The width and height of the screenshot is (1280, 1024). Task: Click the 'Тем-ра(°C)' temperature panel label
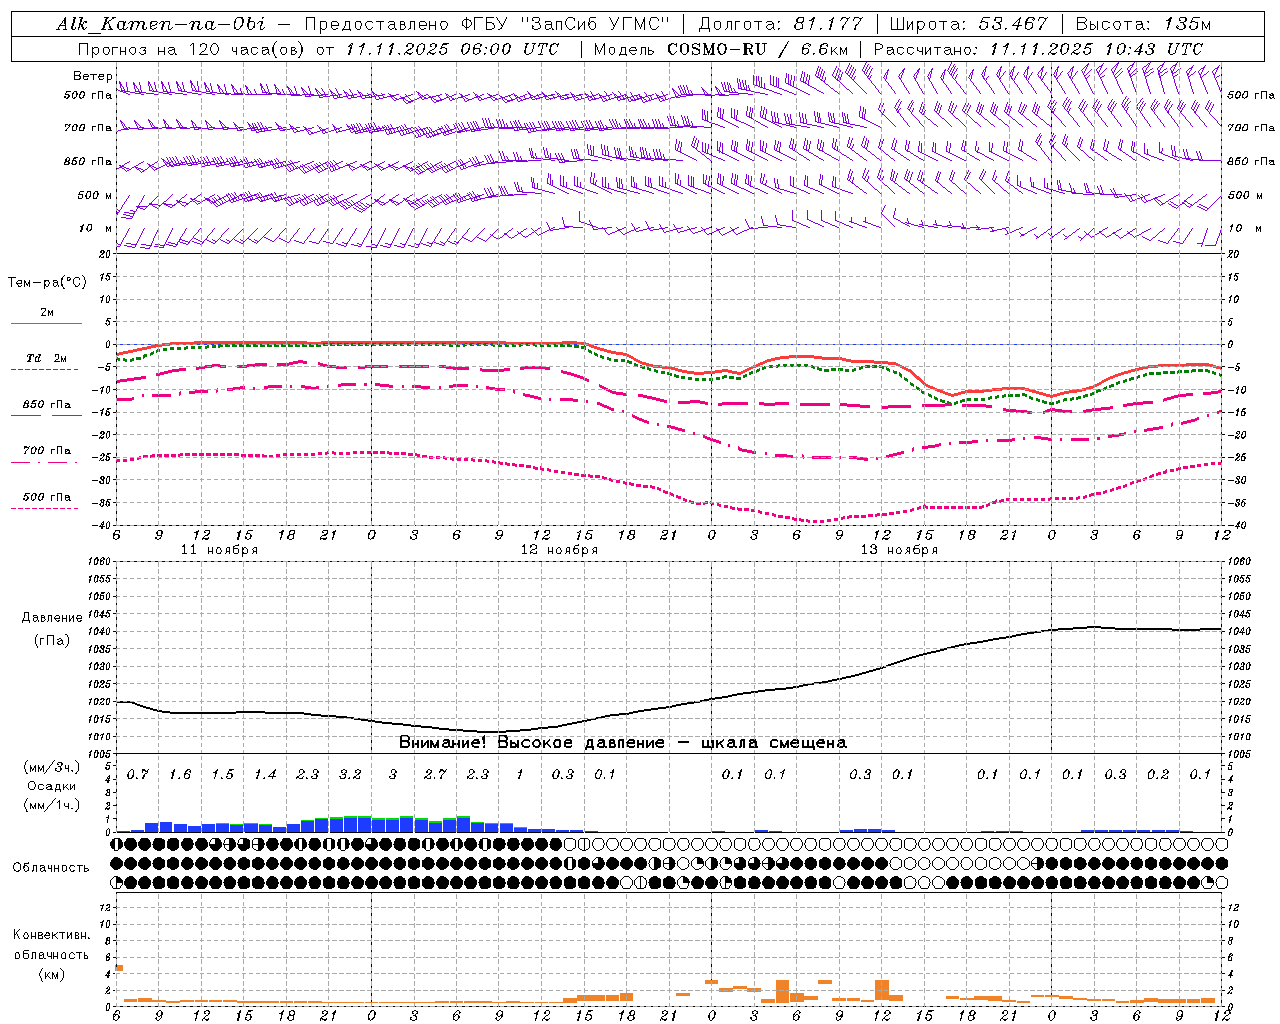coord(47,283)
